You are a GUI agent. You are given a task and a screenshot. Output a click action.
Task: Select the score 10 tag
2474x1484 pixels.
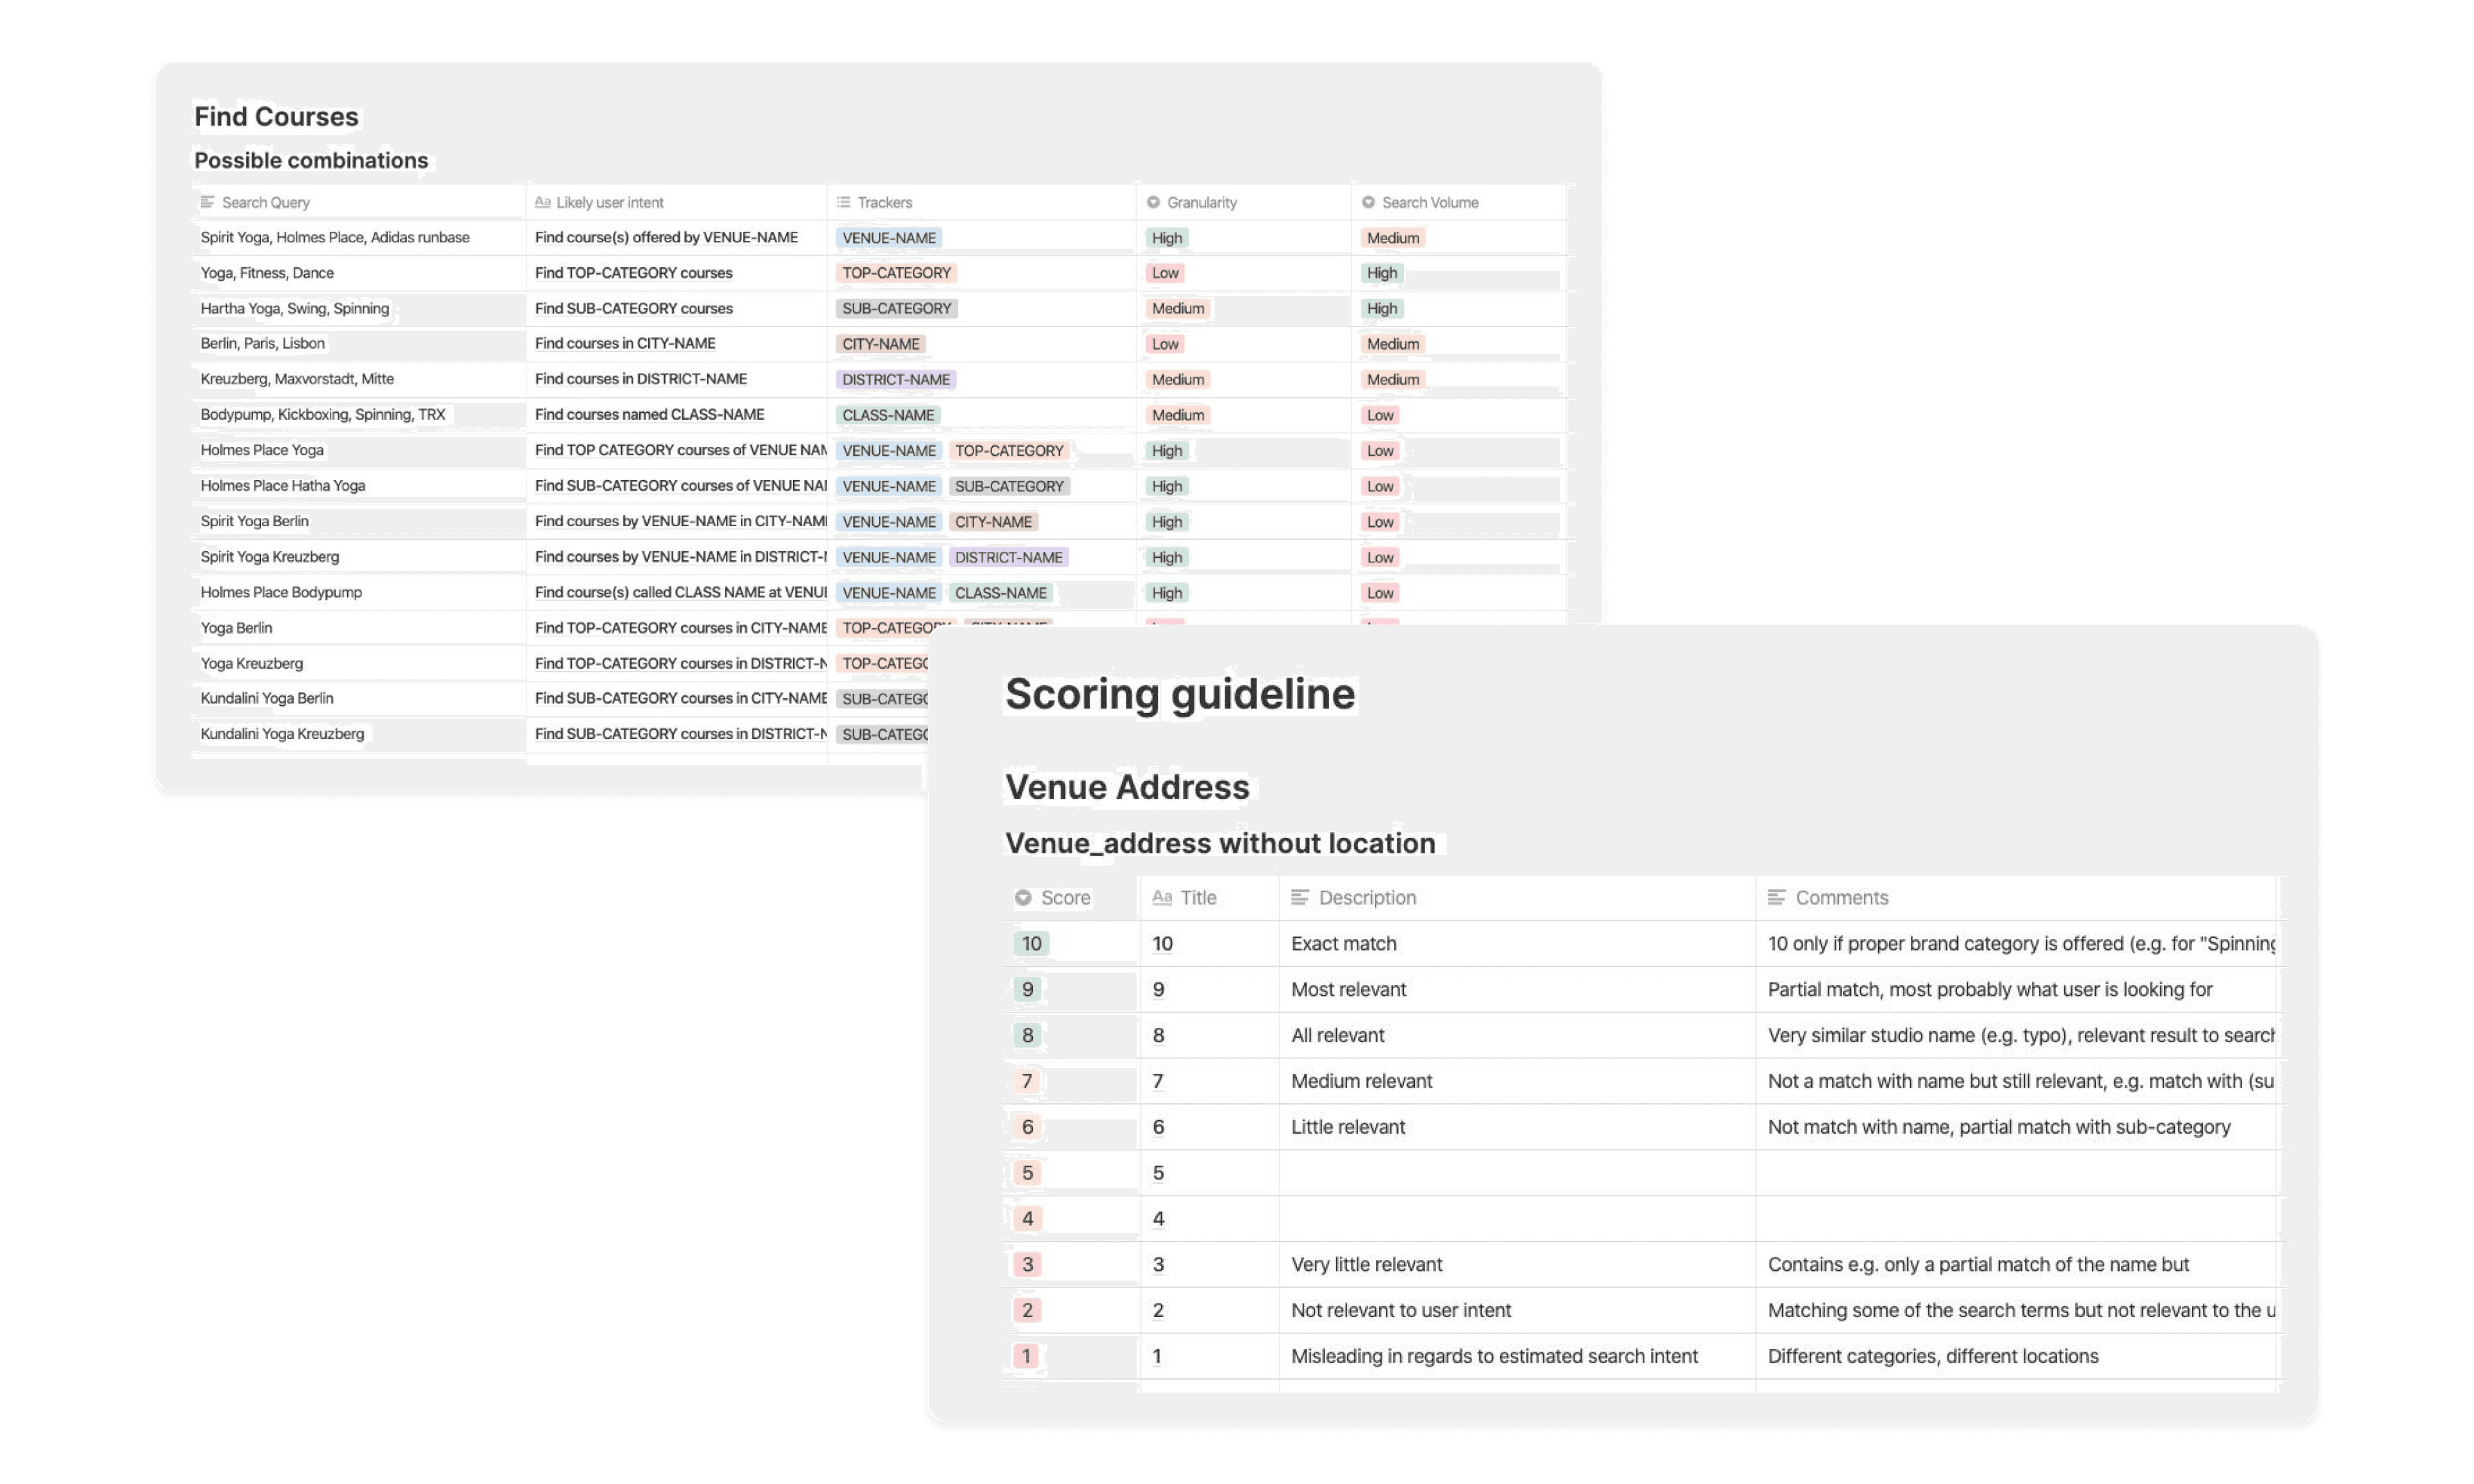(1031, 944)
